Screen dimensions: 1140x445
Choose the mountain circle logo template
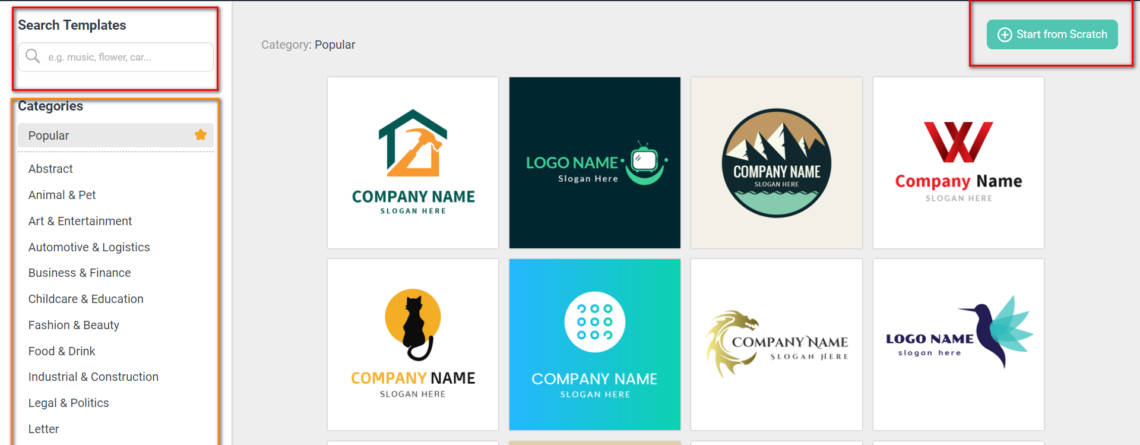click(776, 162)
